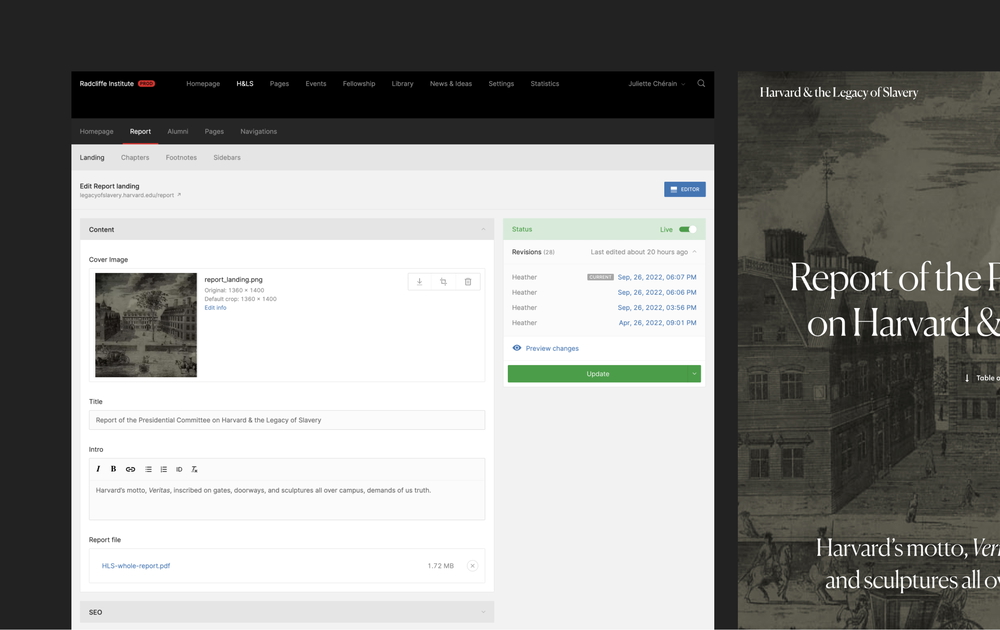Insert a link in the Intro editor
This screenshot has width=1000, height=630.
point(130,469)
